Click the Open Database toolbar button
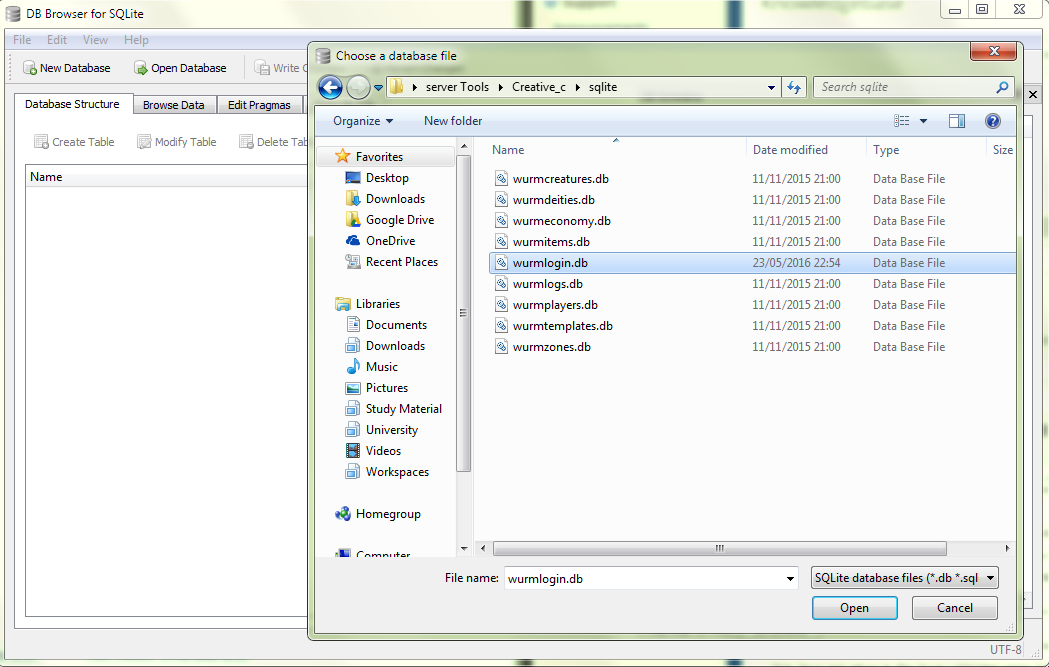The width and height of the screenshot is (1049, 667). (x=180, y=68)
